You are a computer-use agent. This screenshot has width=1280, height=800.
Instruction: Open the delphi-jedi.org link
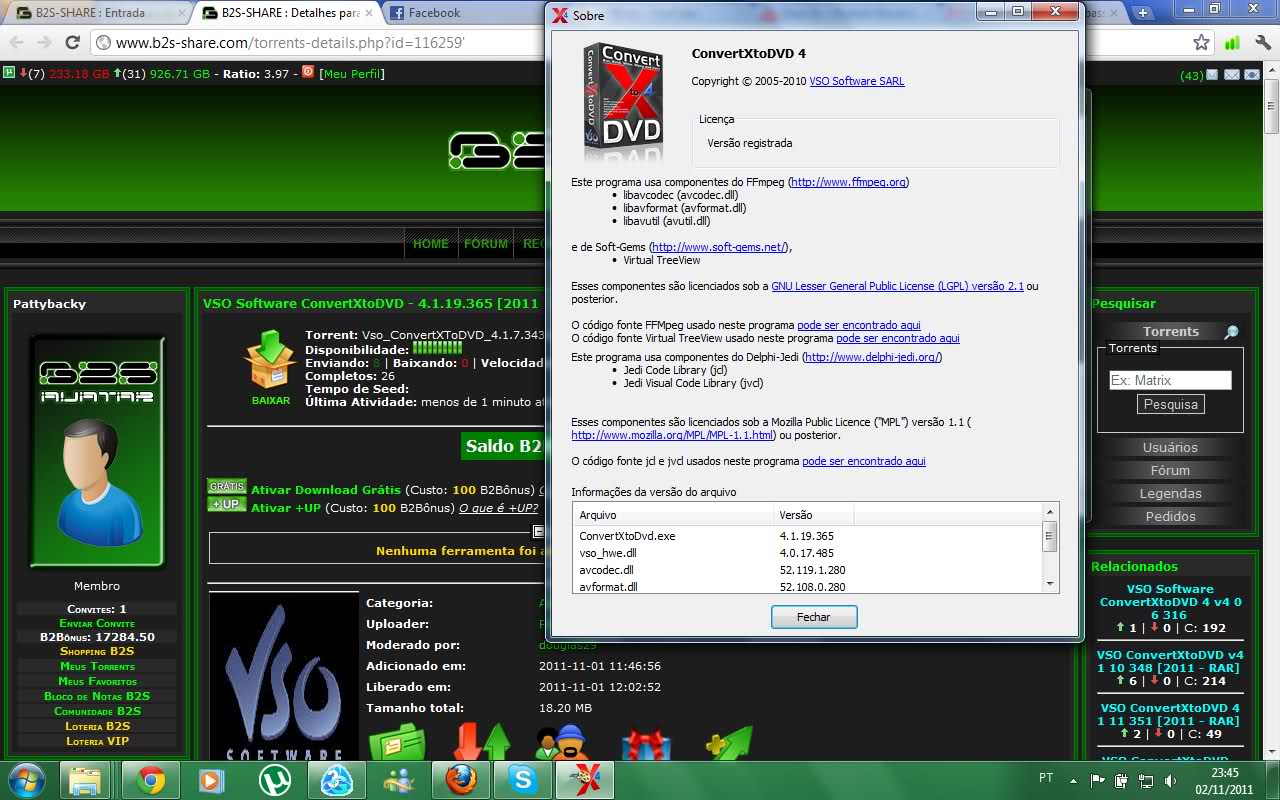pos(871,357)
